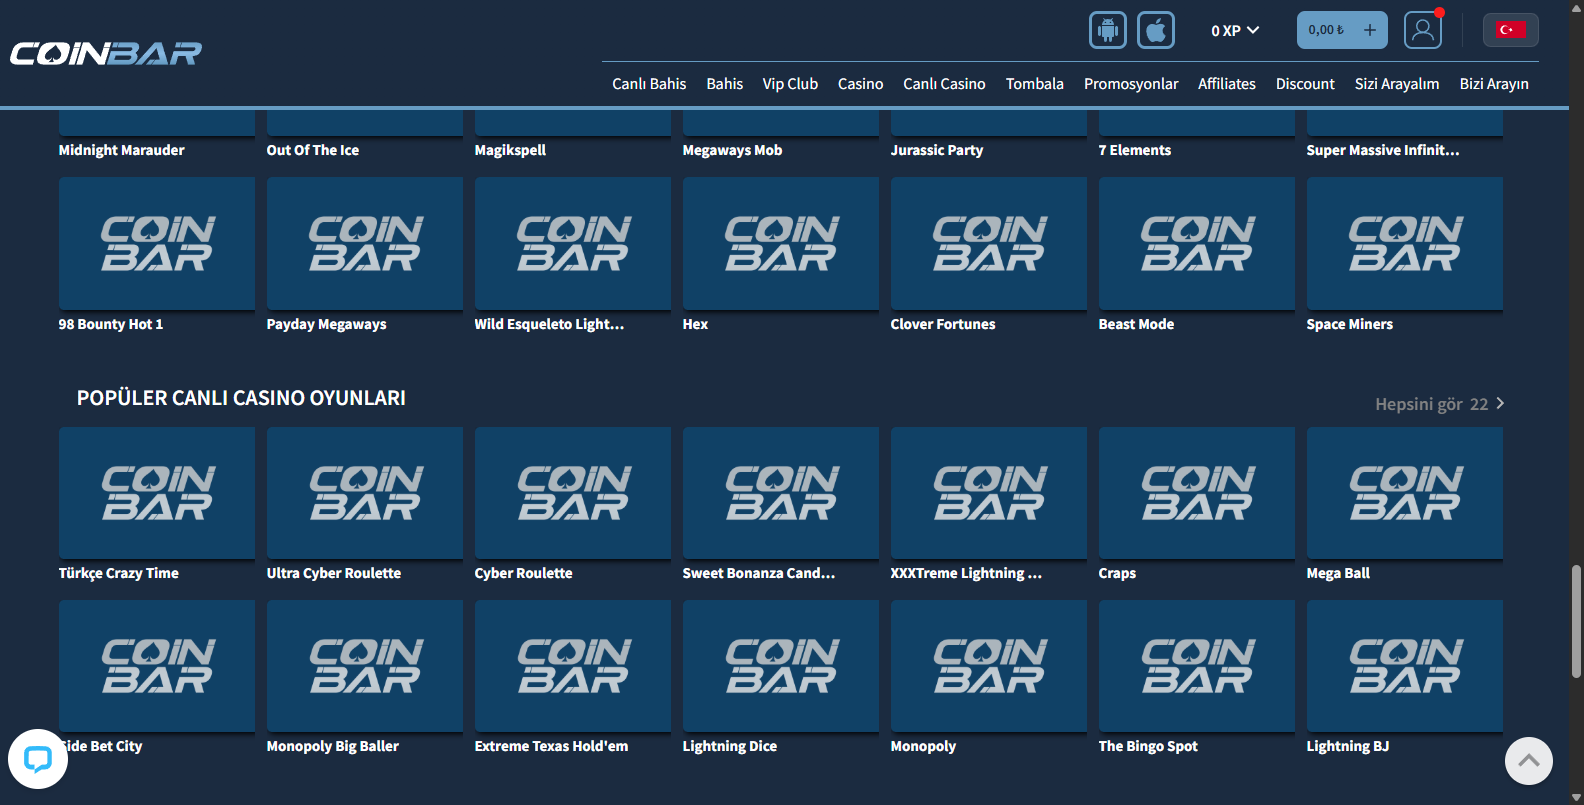Click the Magikspell game title

pyautogui.click(x=510, y=150)
